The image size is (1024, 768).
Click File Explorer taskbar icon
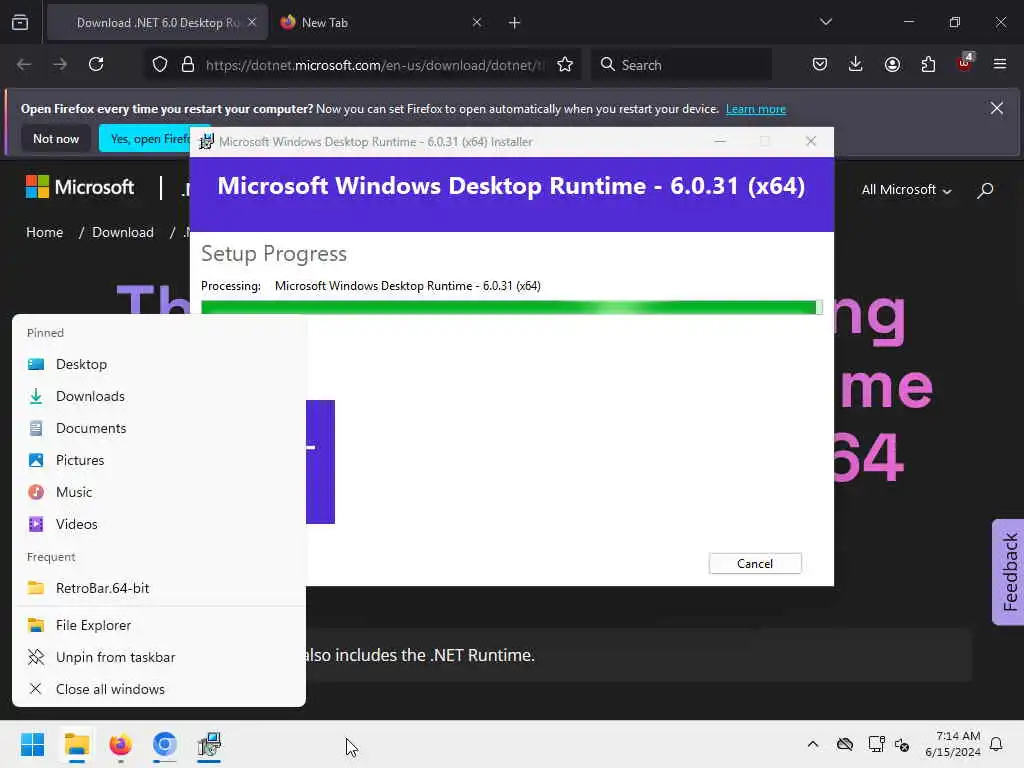[x=76, y=744]
